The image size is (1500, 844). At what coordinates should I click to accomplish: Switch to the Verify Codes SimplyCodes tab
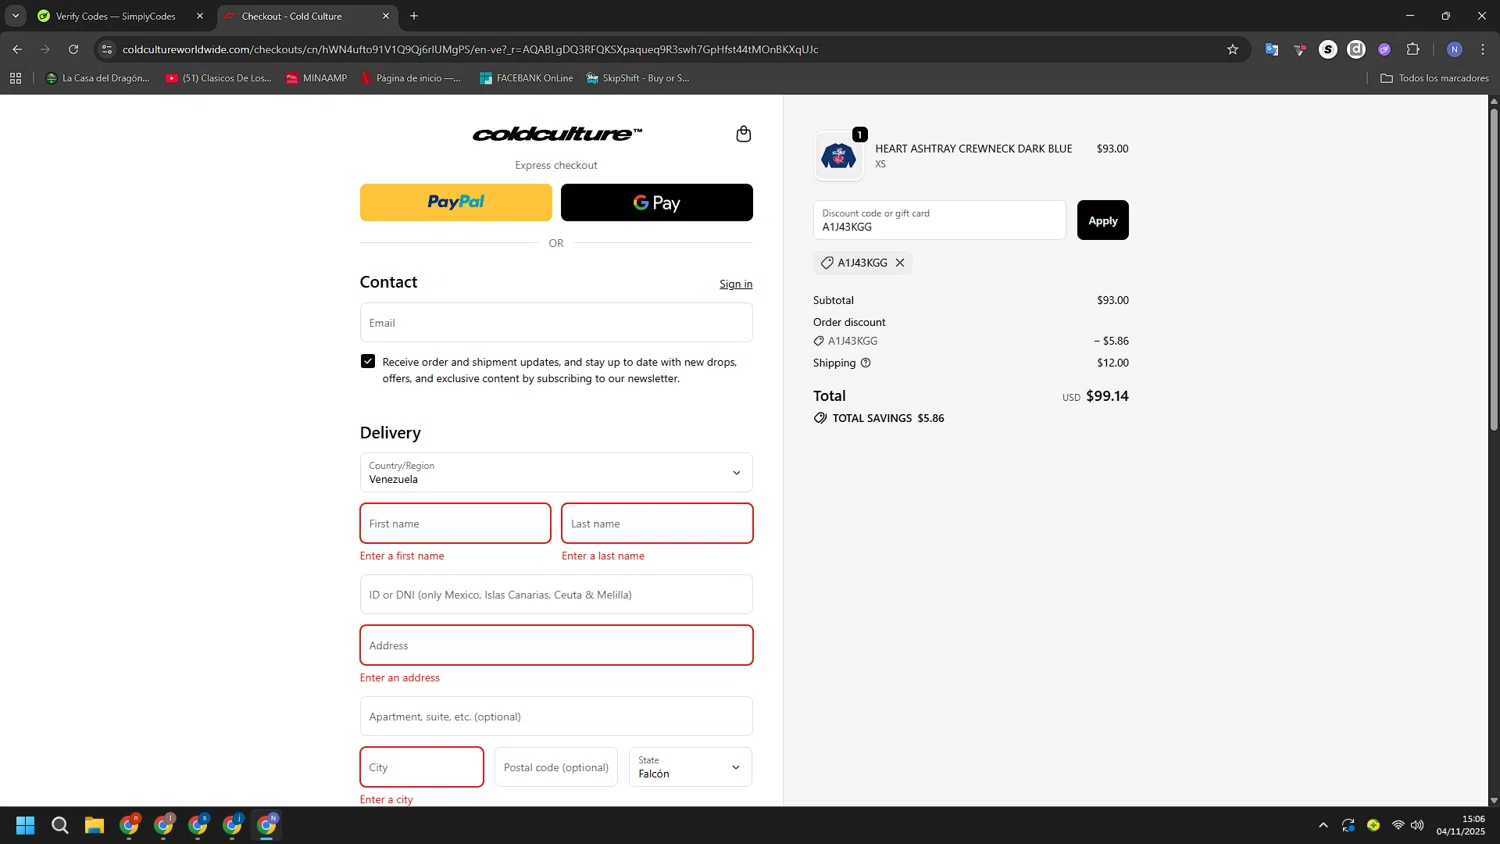[115, 16]
